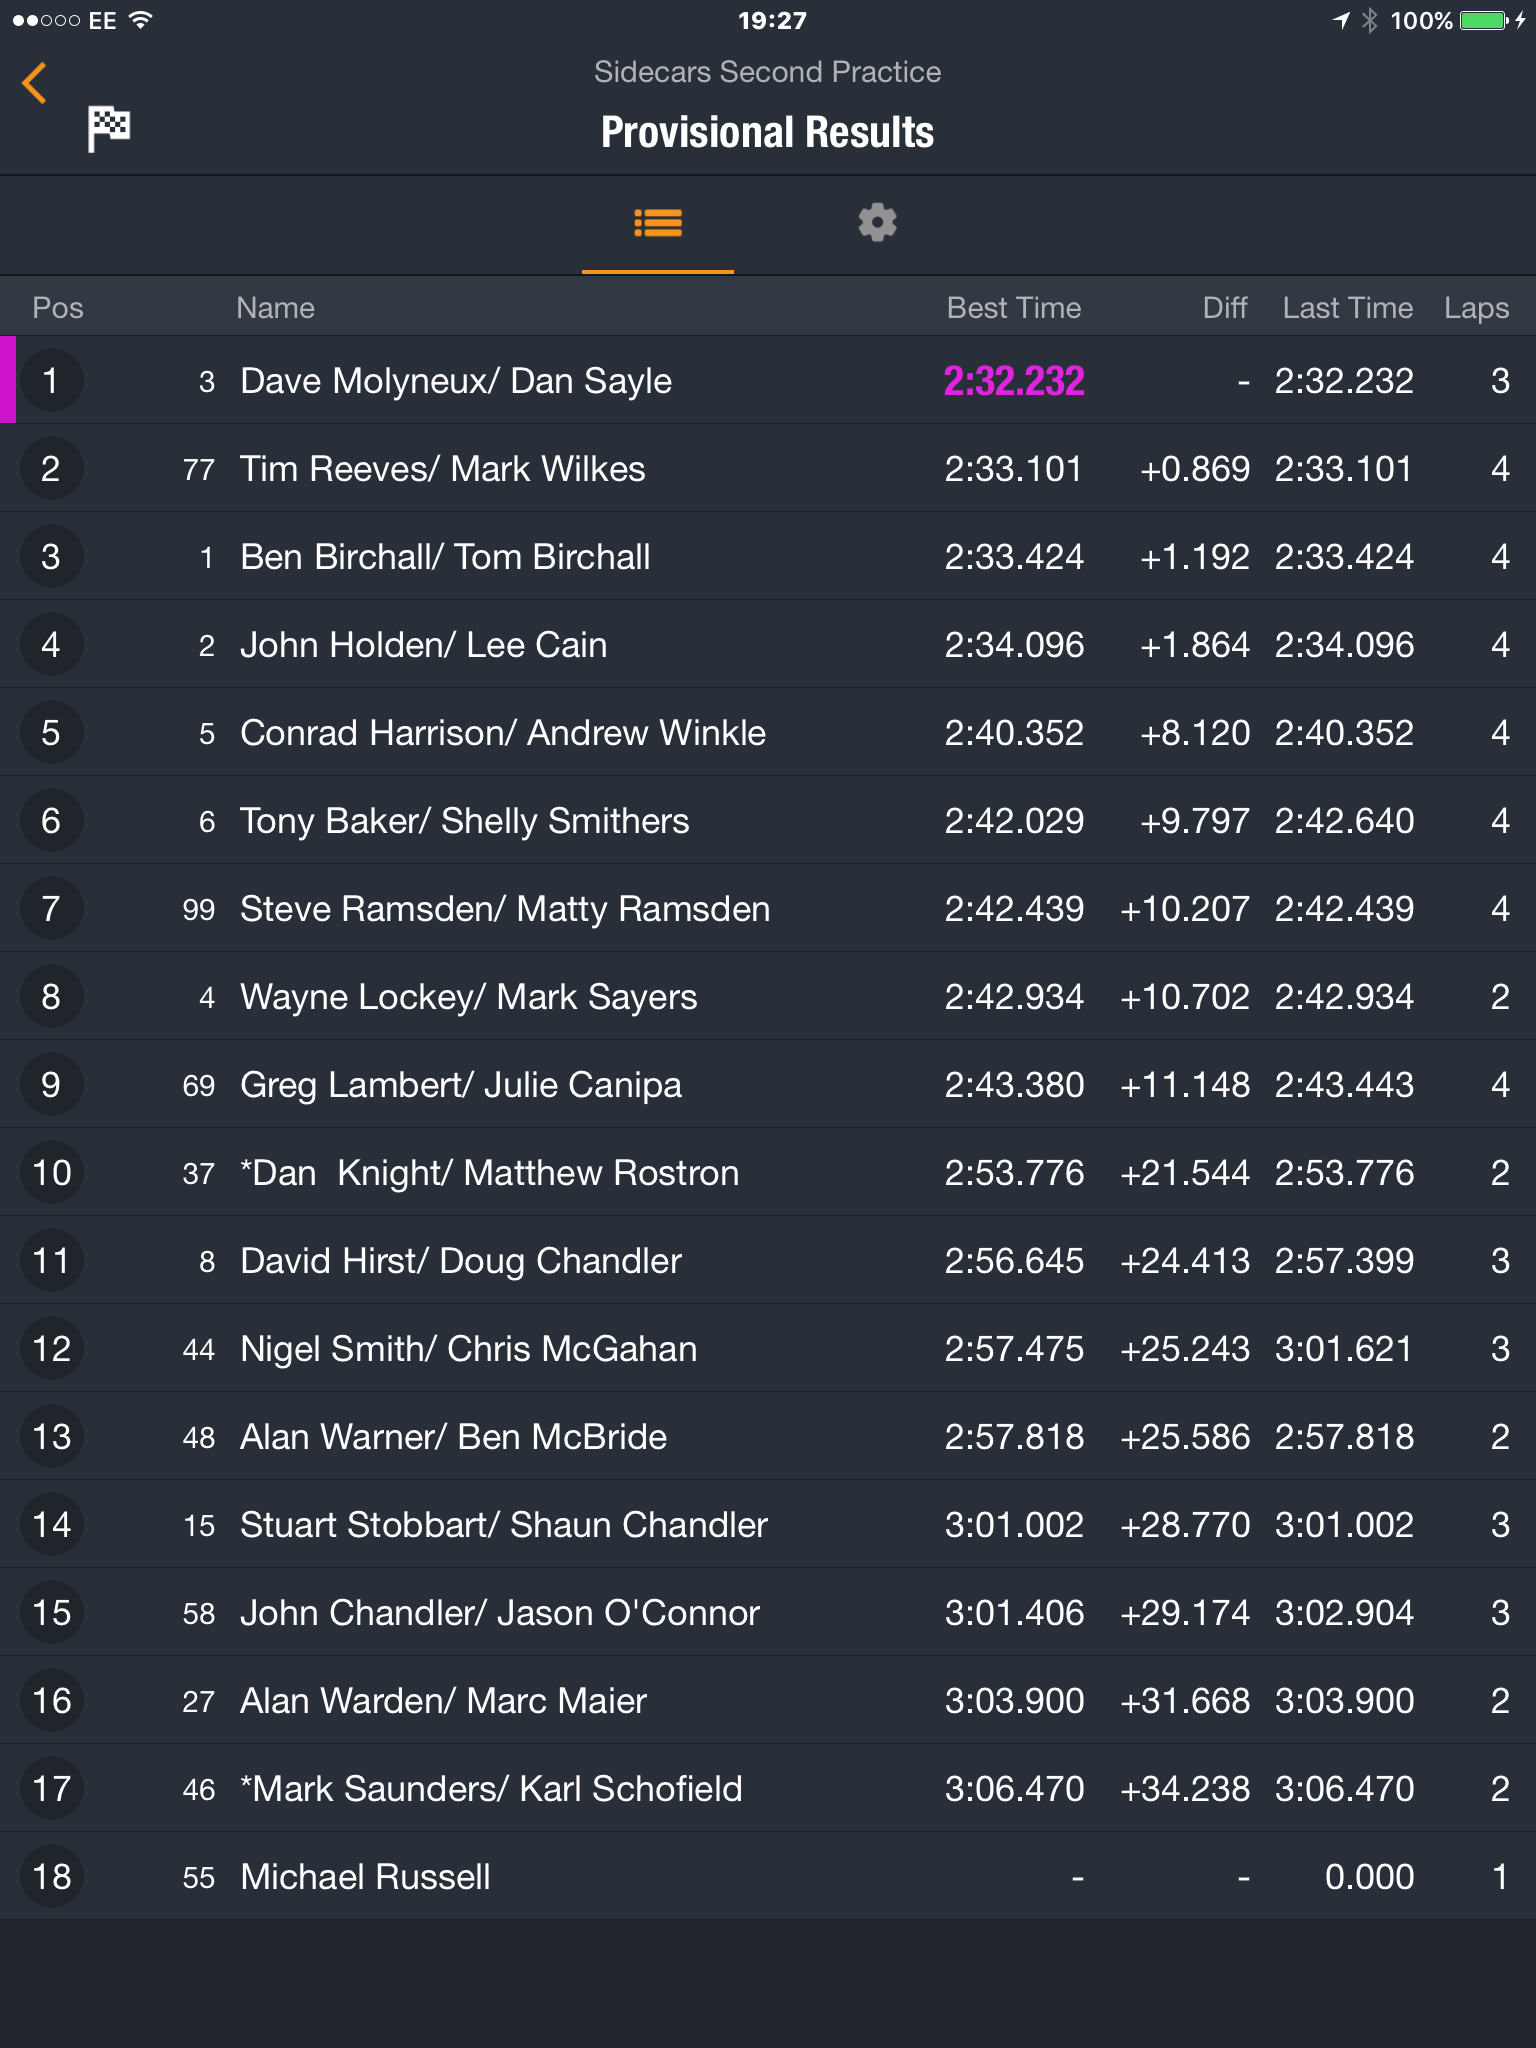Tap the Name column header
This screenshot has width=1536, height=2048.
[x=275, y=308]
